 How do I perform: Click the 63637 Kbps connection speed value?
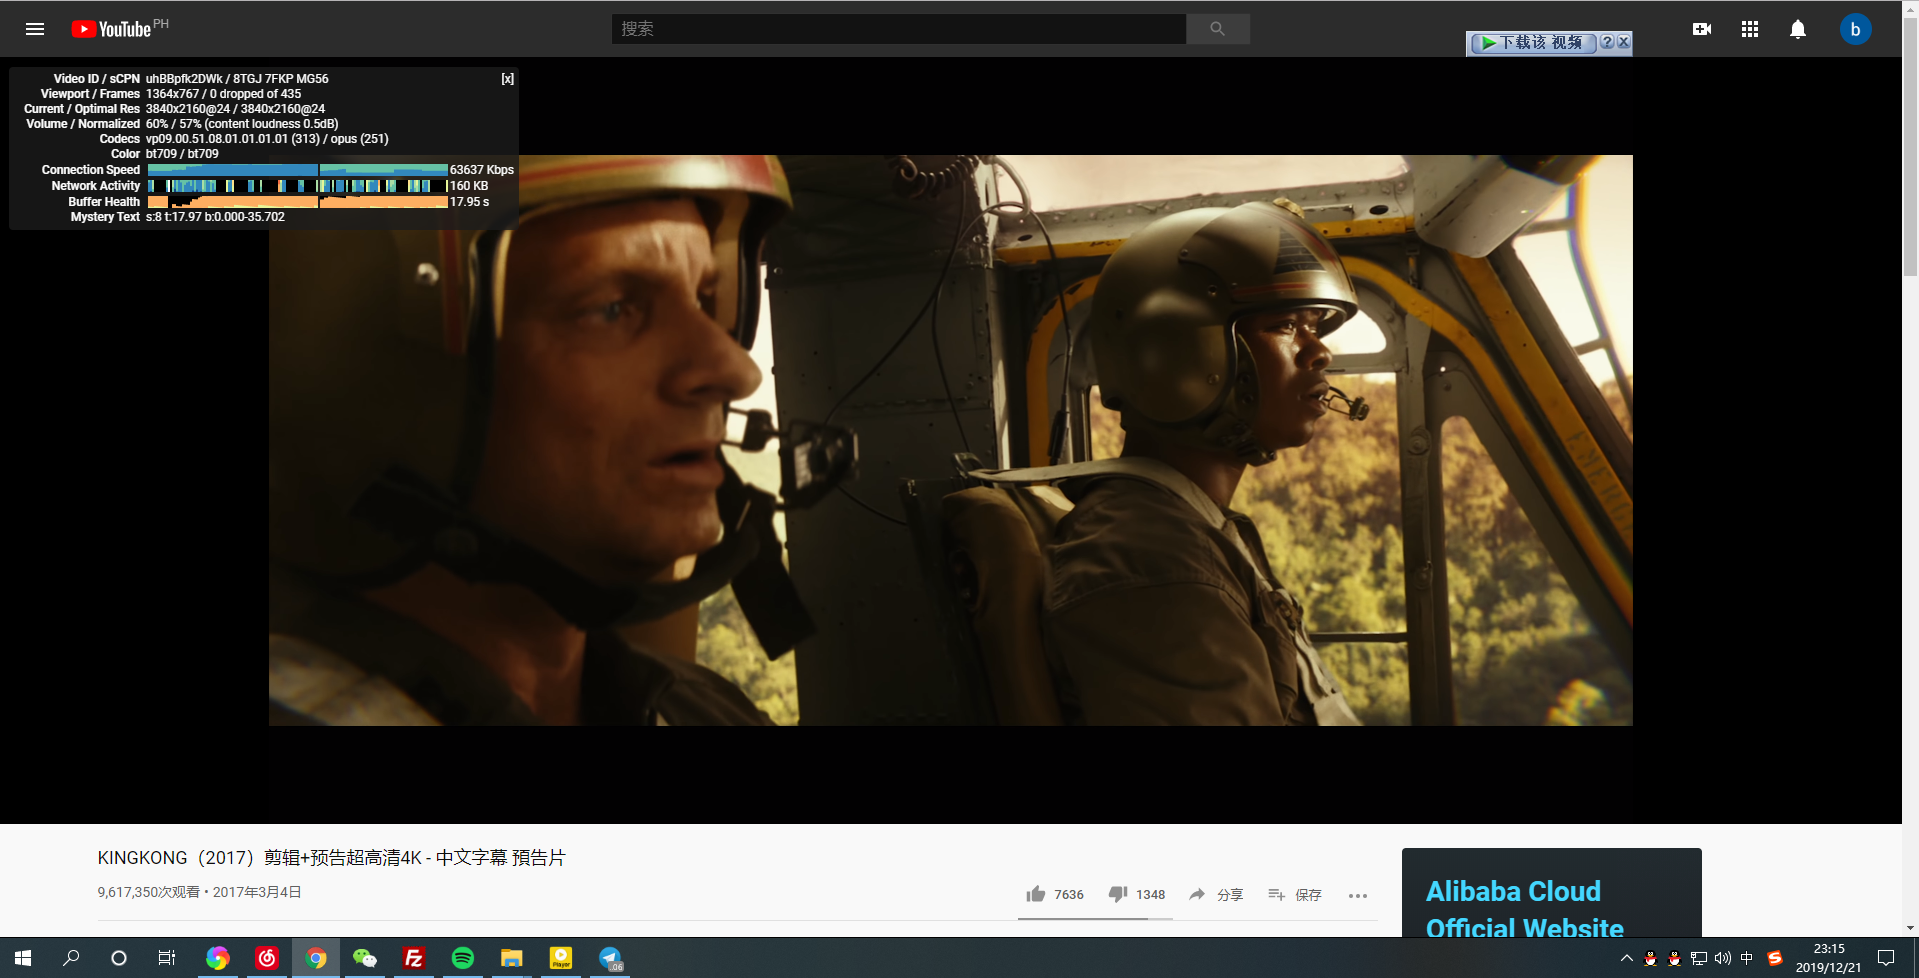[x=482, y=170]
